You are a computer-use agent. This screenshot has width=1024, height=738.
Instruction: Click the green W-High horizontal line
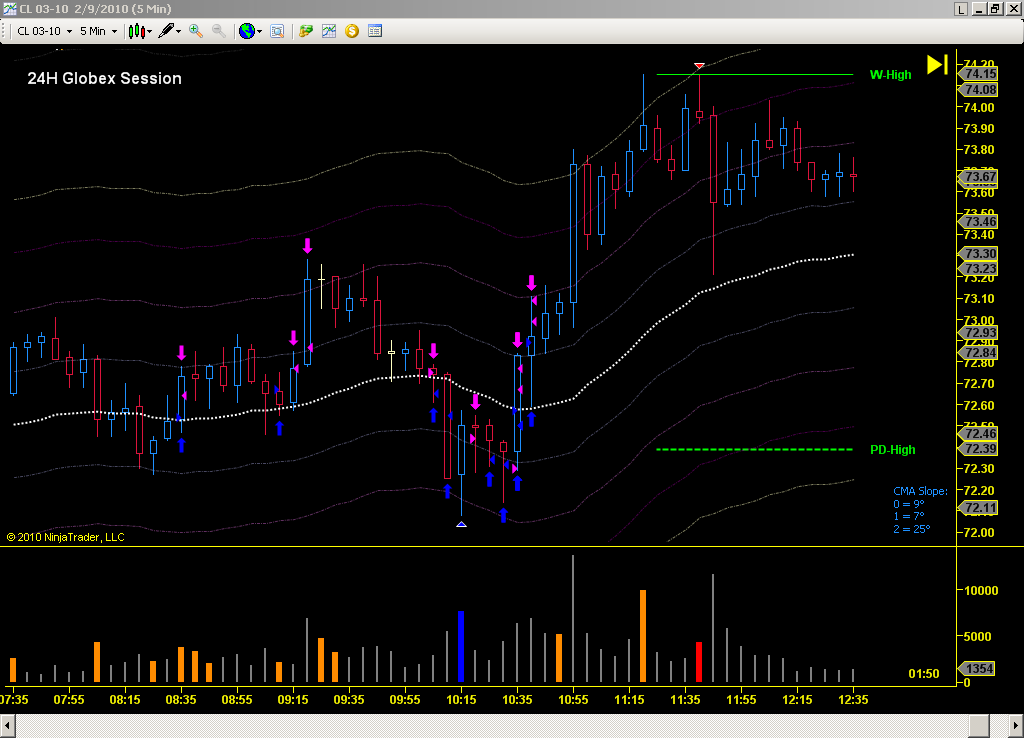[754, 74]
